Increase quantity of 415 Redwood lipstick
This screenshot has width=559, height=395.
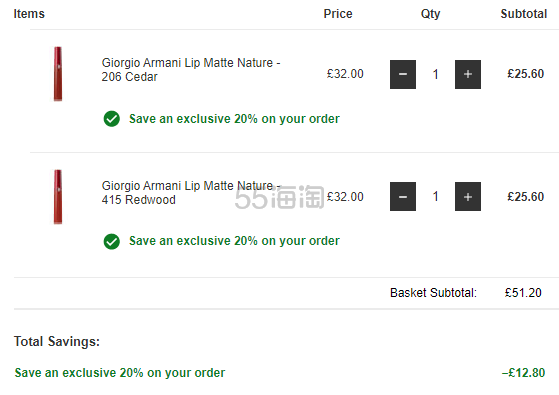(468, 196)
